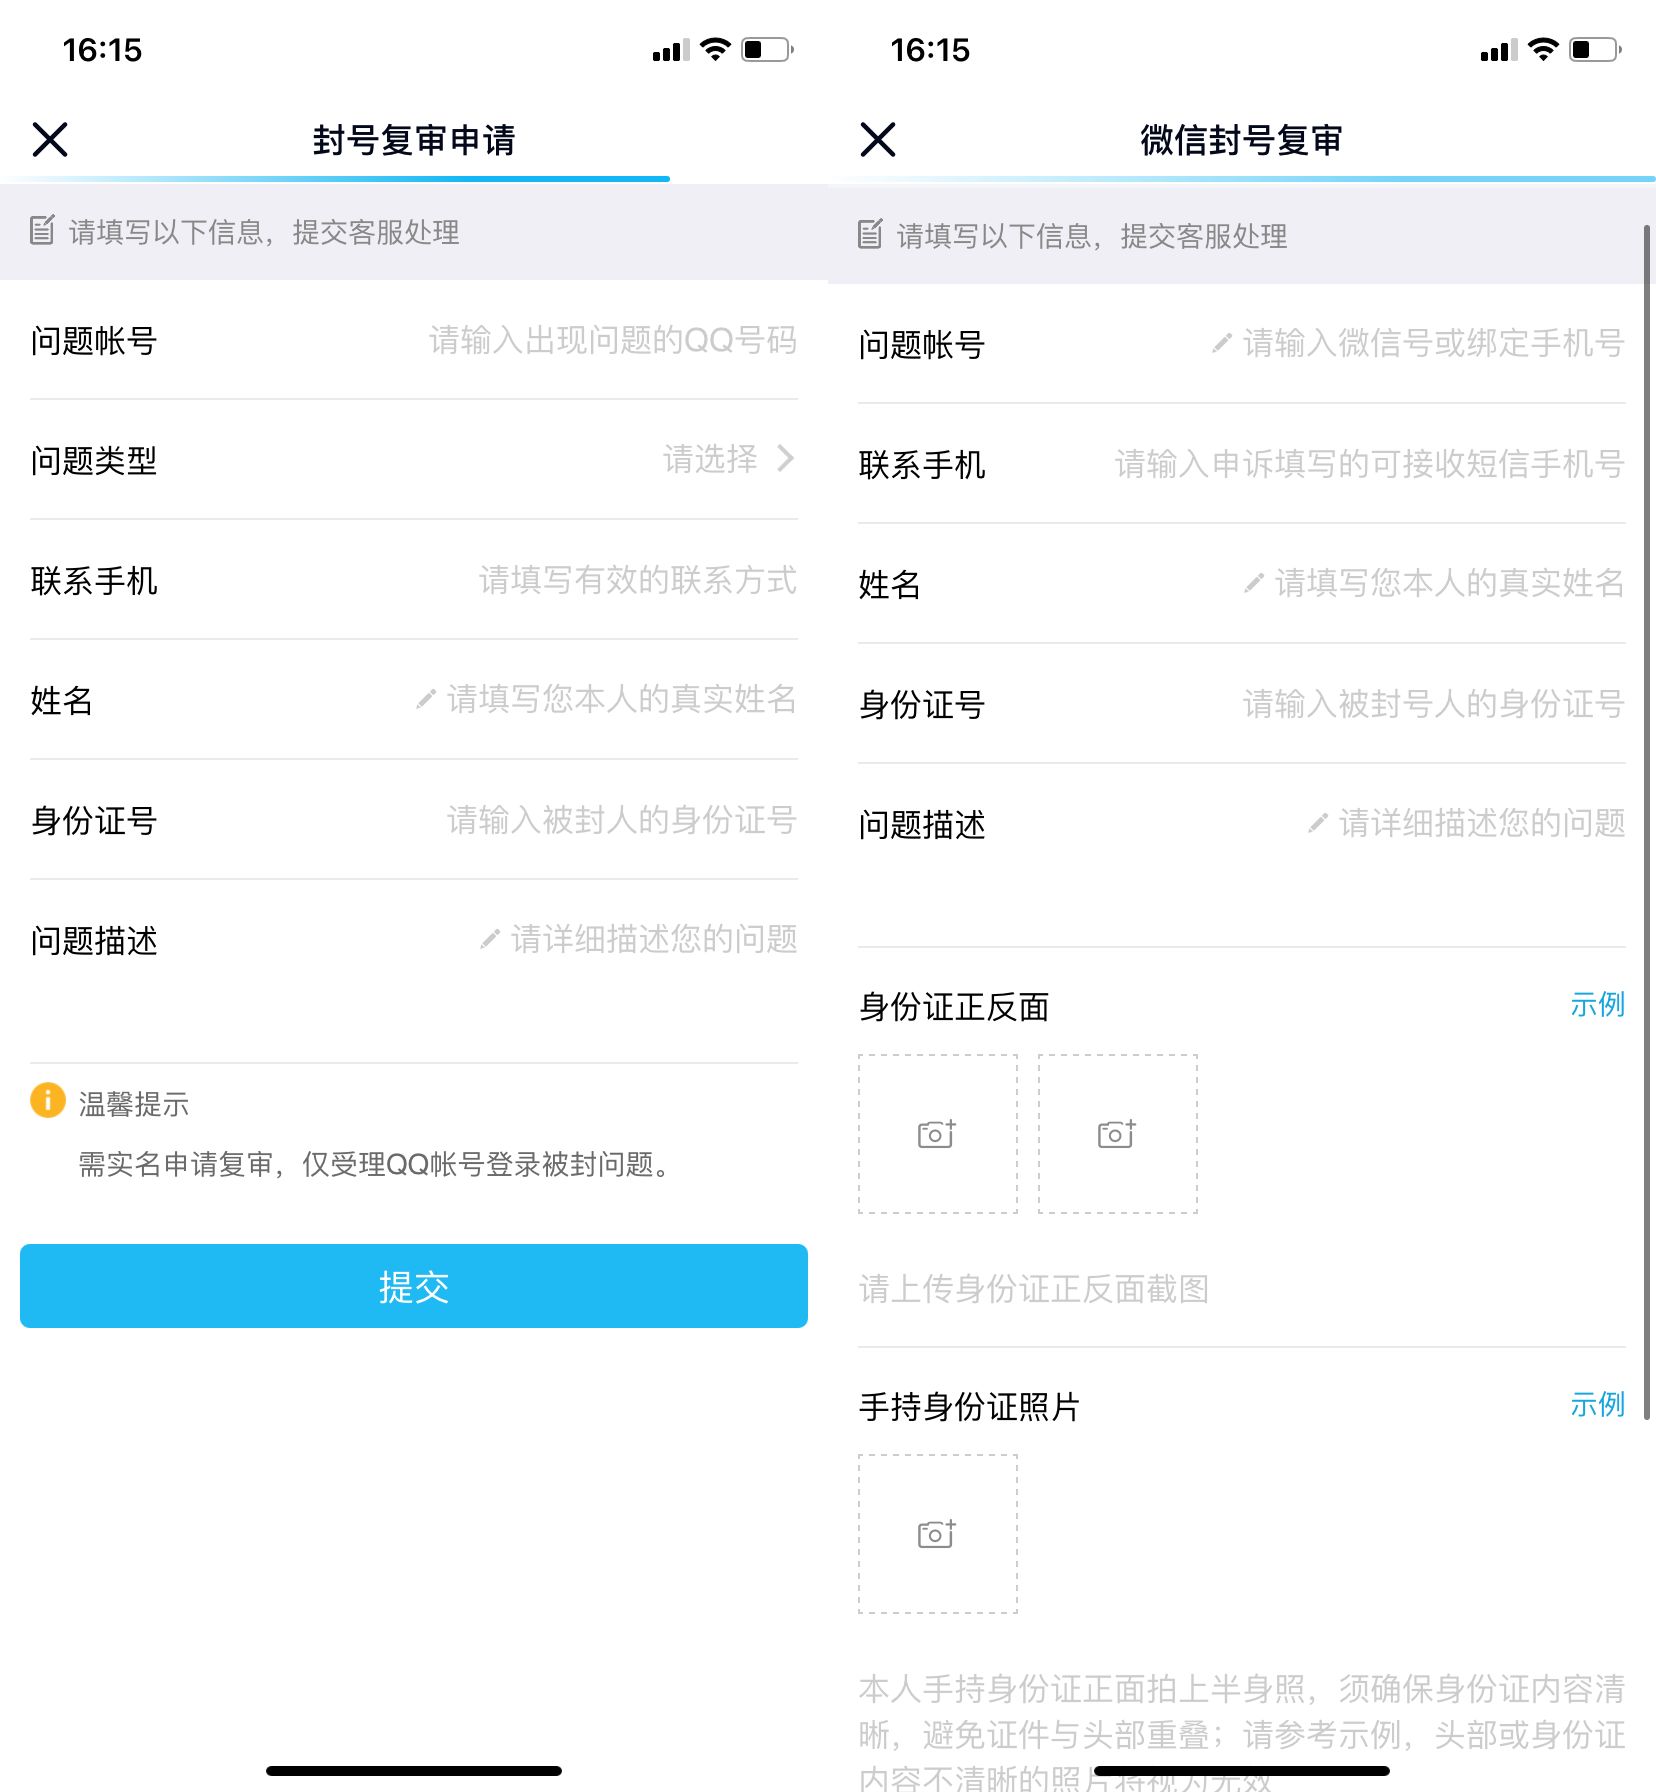Open the 问题类型 请选择 dropdown
1656x1792 pixels.
tap(710, 460)
